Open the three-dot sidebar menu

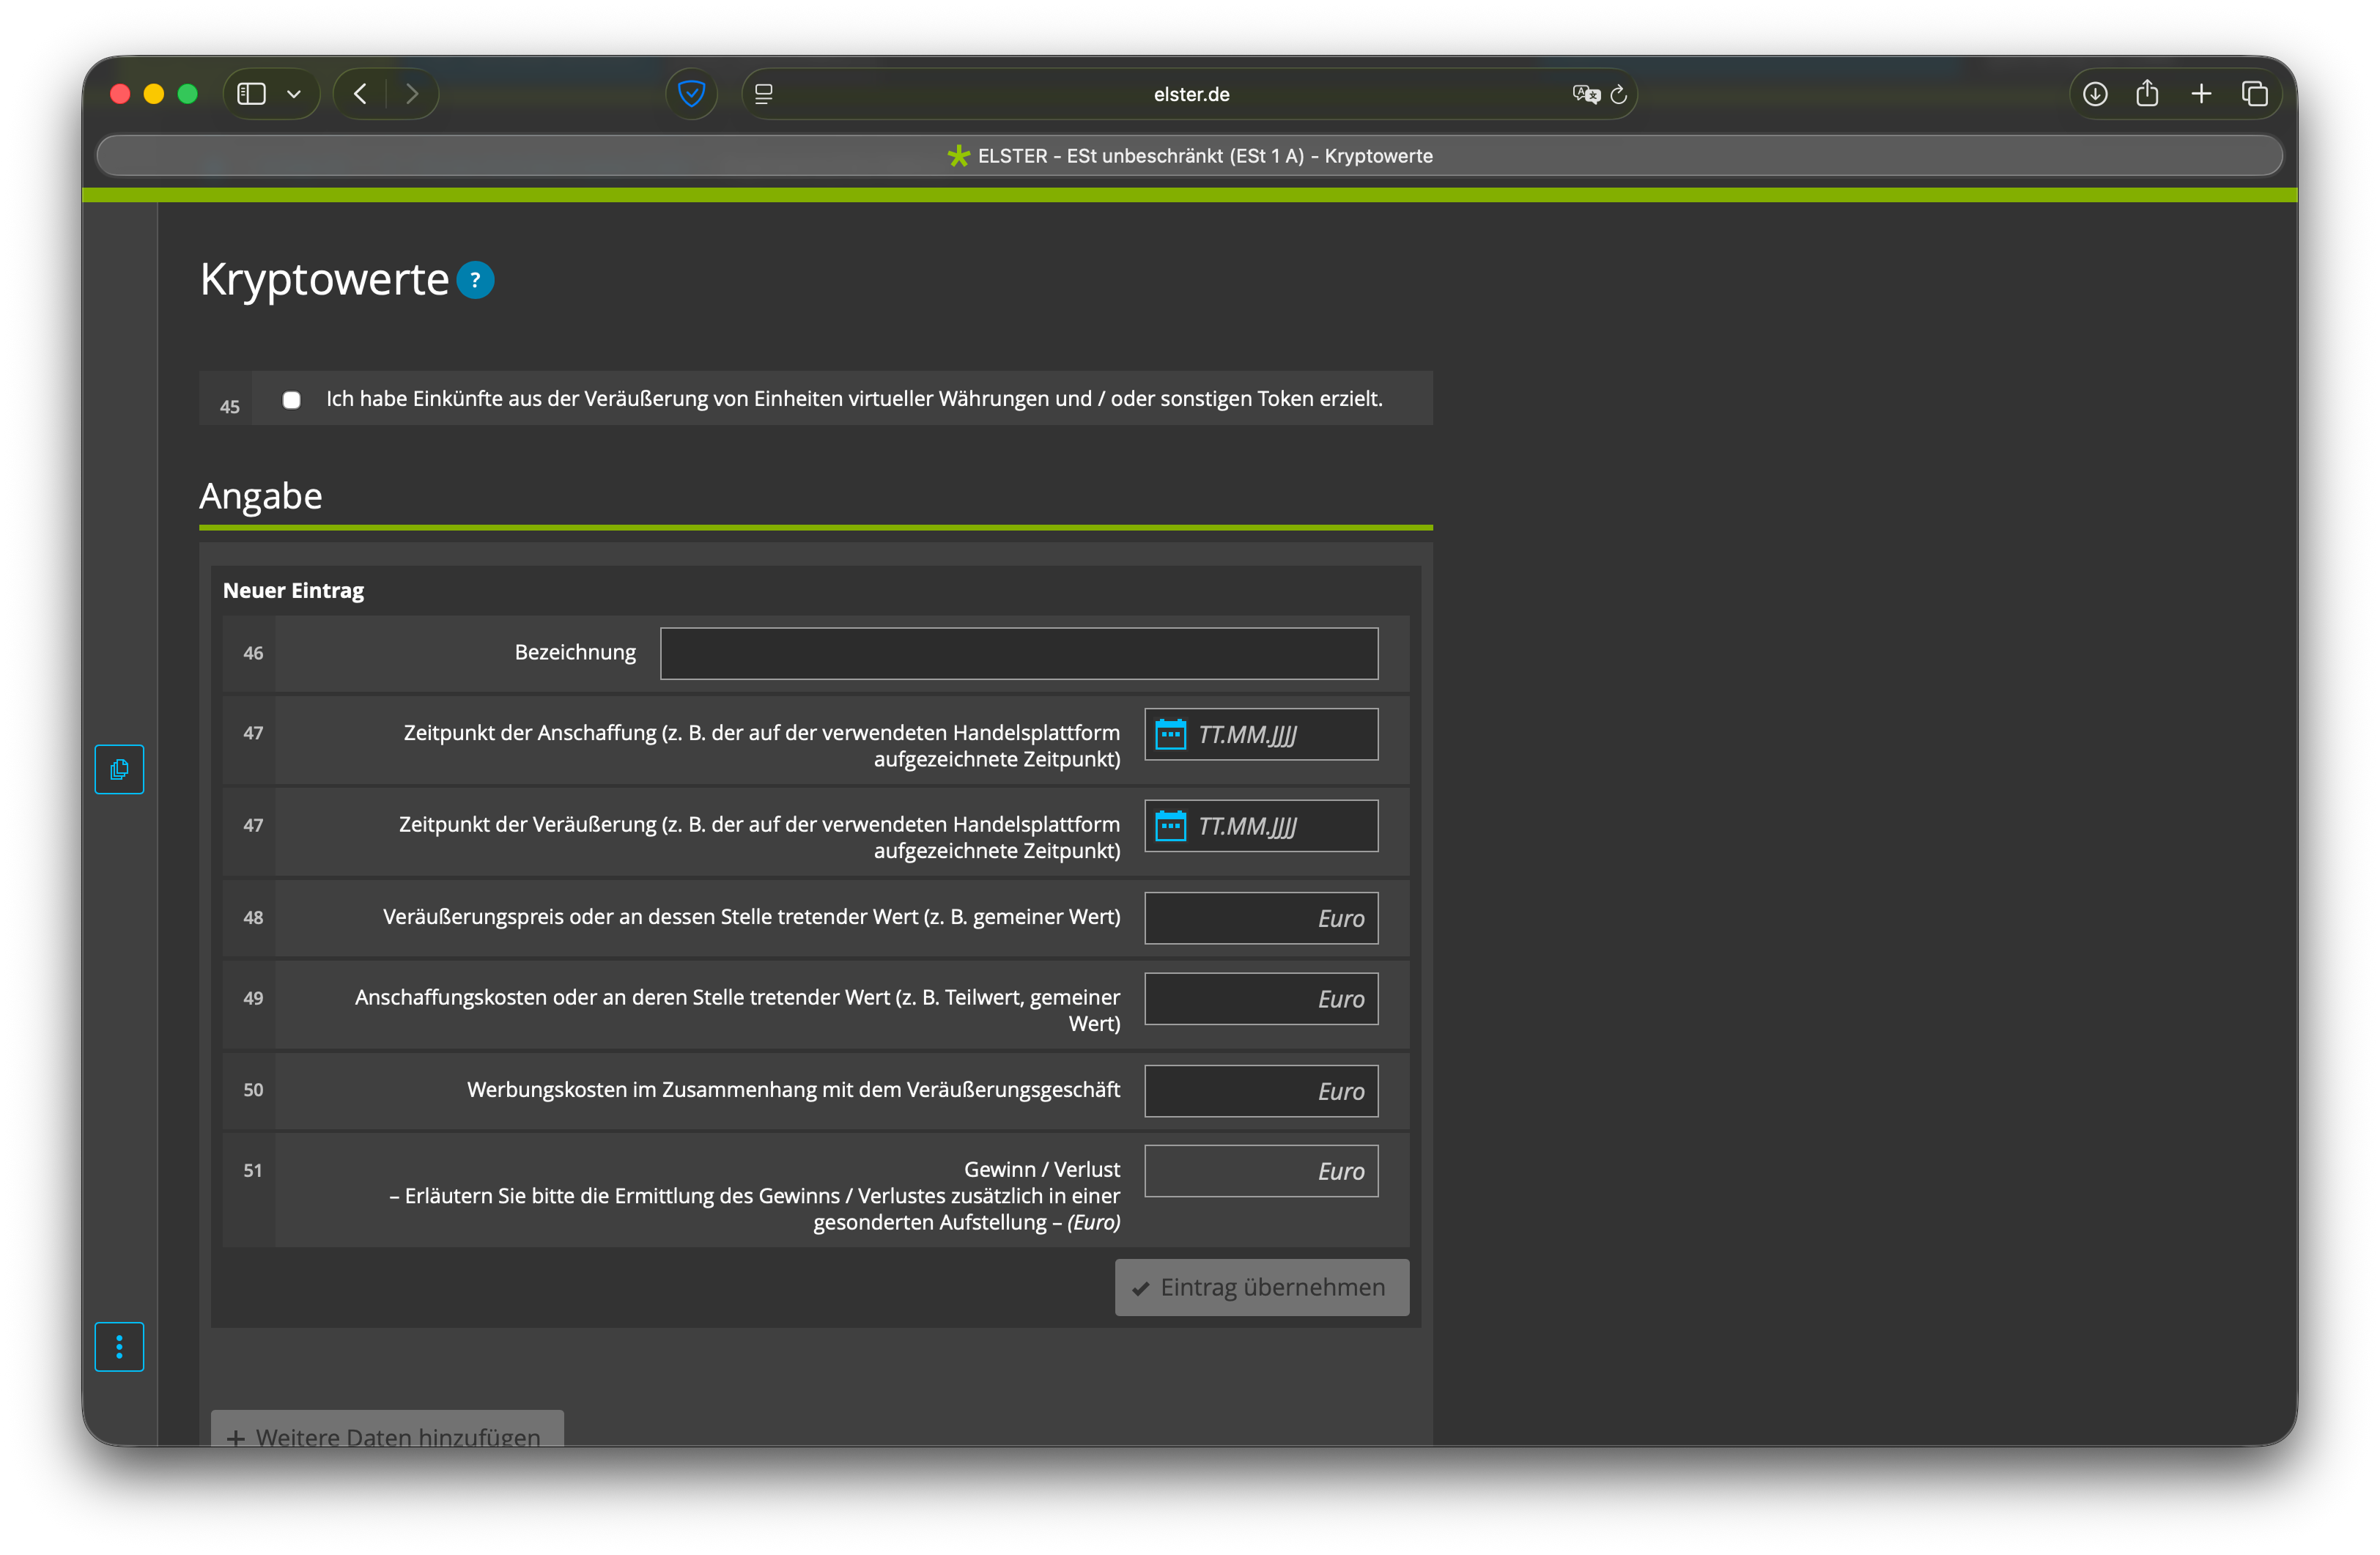(x=119, y=1347)
